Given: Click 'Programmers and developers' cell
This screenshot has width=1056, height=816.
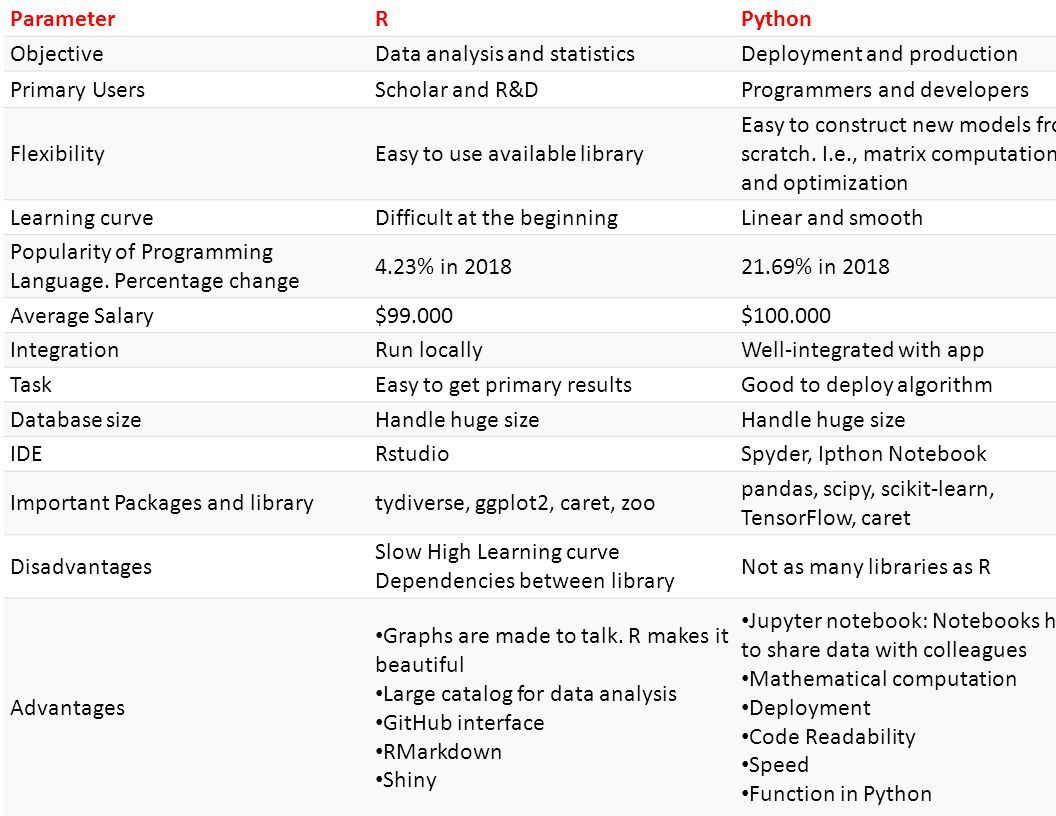Looking at the screenshot, I should pyautogui.click(x=884, y=90).
